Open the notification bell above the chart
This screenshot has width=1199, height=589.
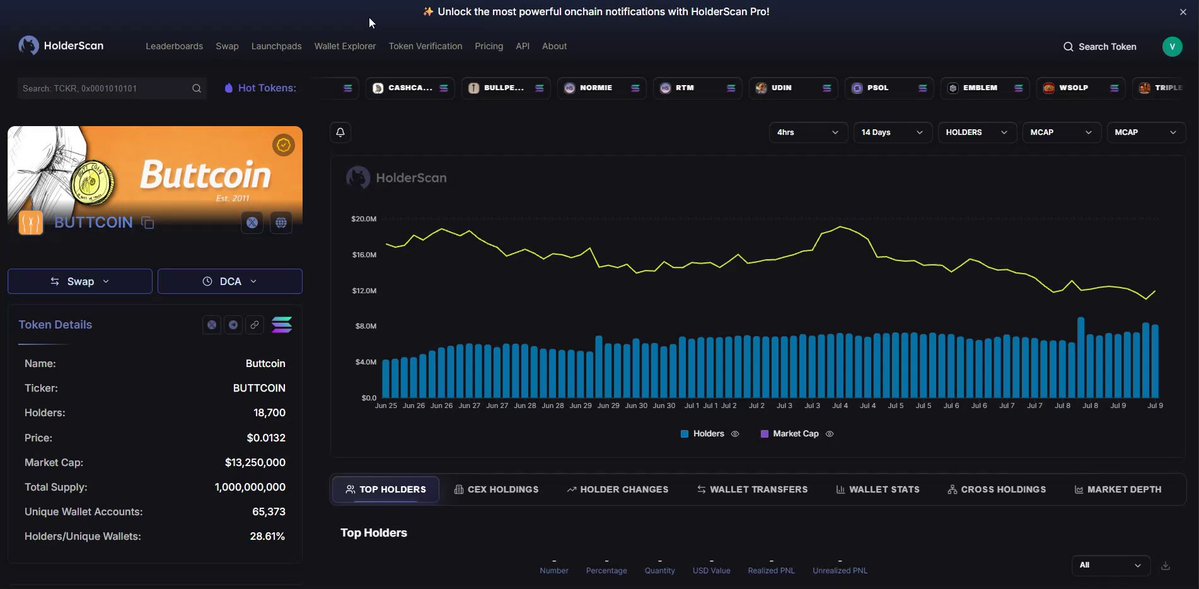(x=341, y=132)
